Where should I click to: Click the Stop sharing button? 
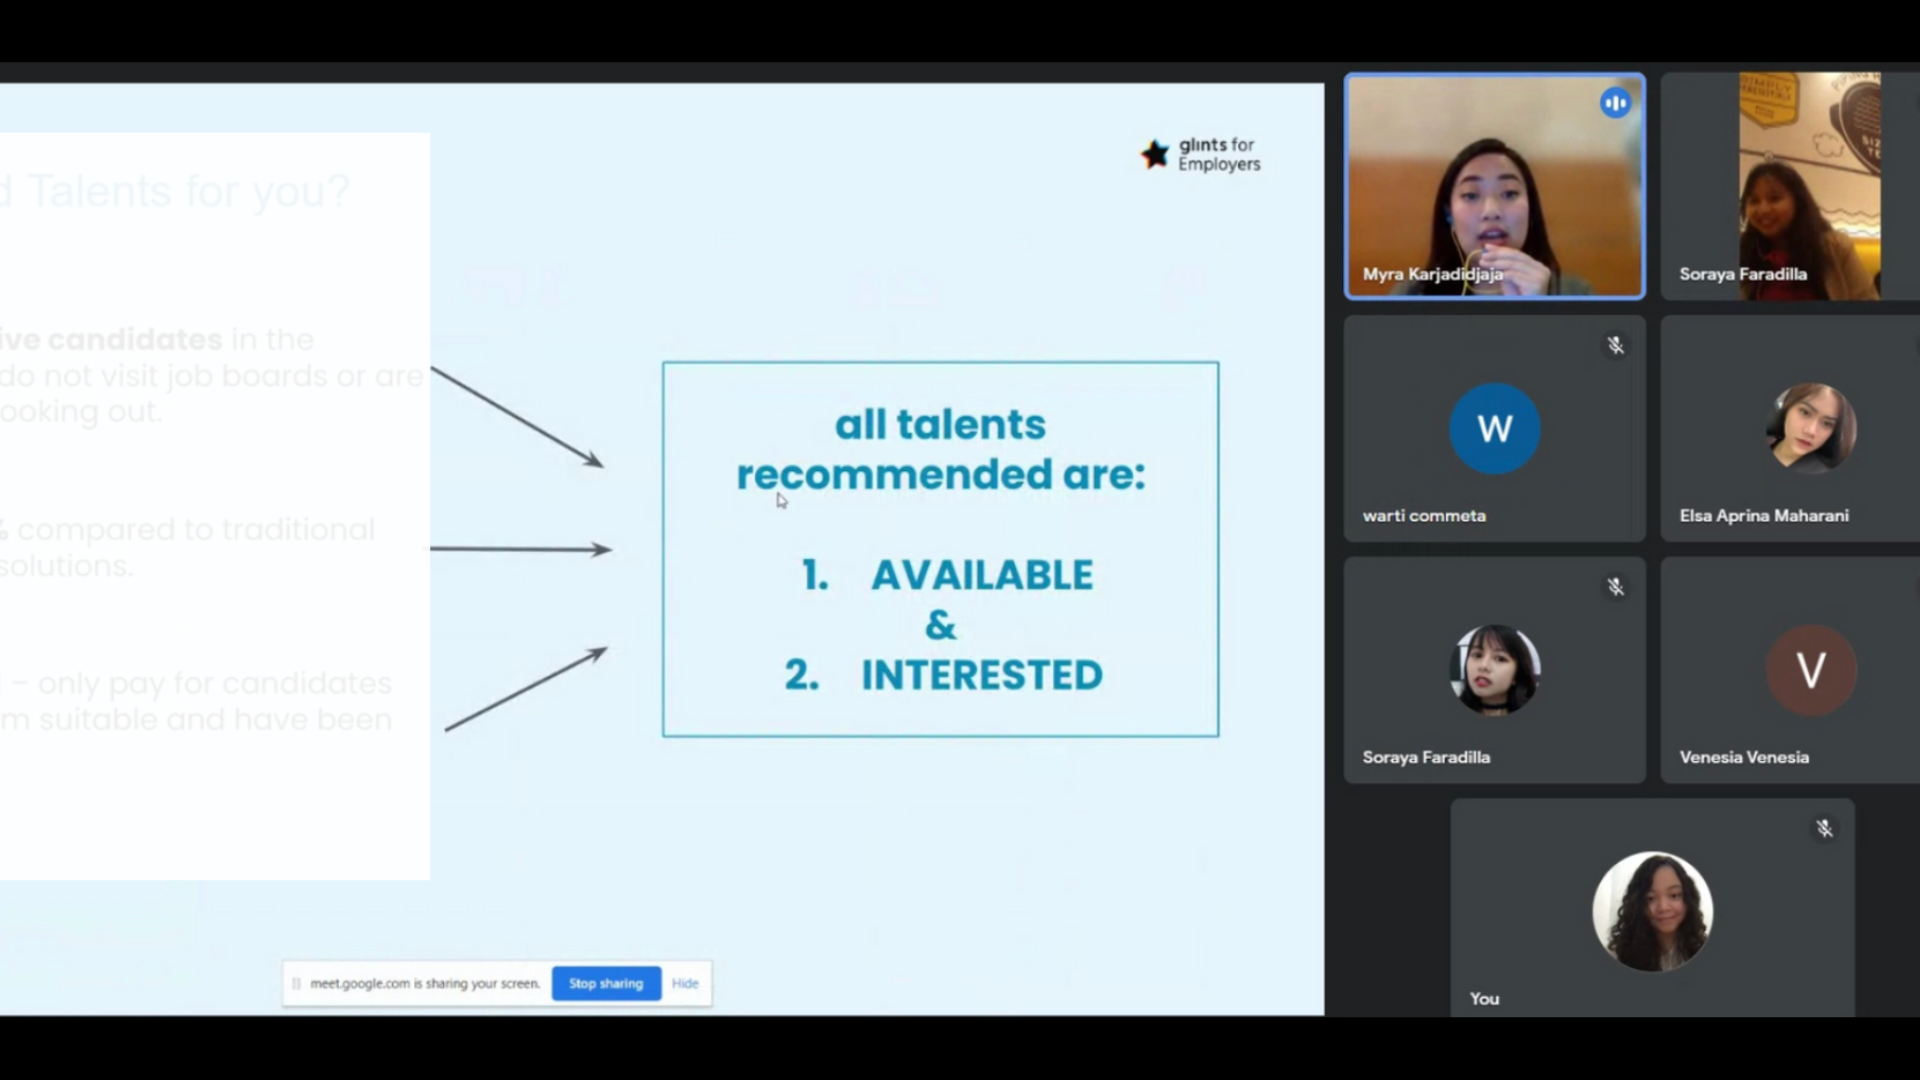pos(605,983)
